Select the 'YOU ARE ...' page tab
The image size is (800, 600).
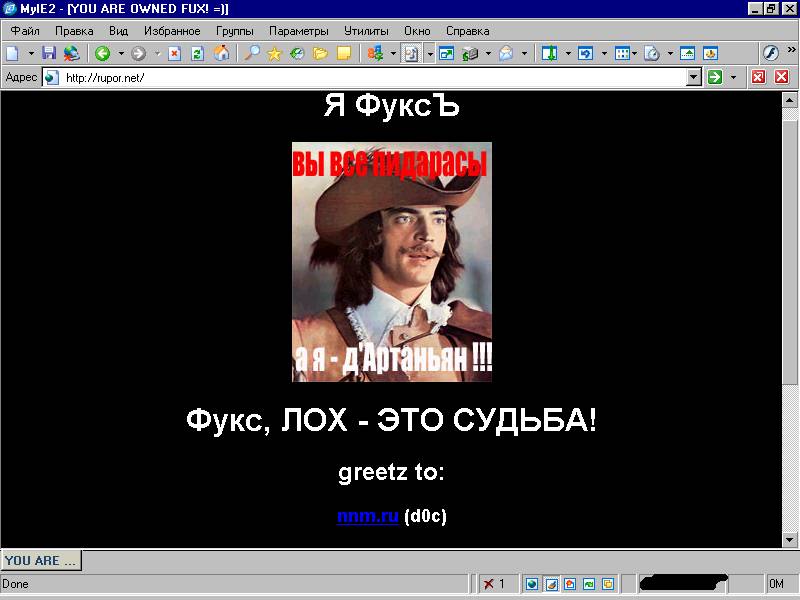(x=41, y=561)
